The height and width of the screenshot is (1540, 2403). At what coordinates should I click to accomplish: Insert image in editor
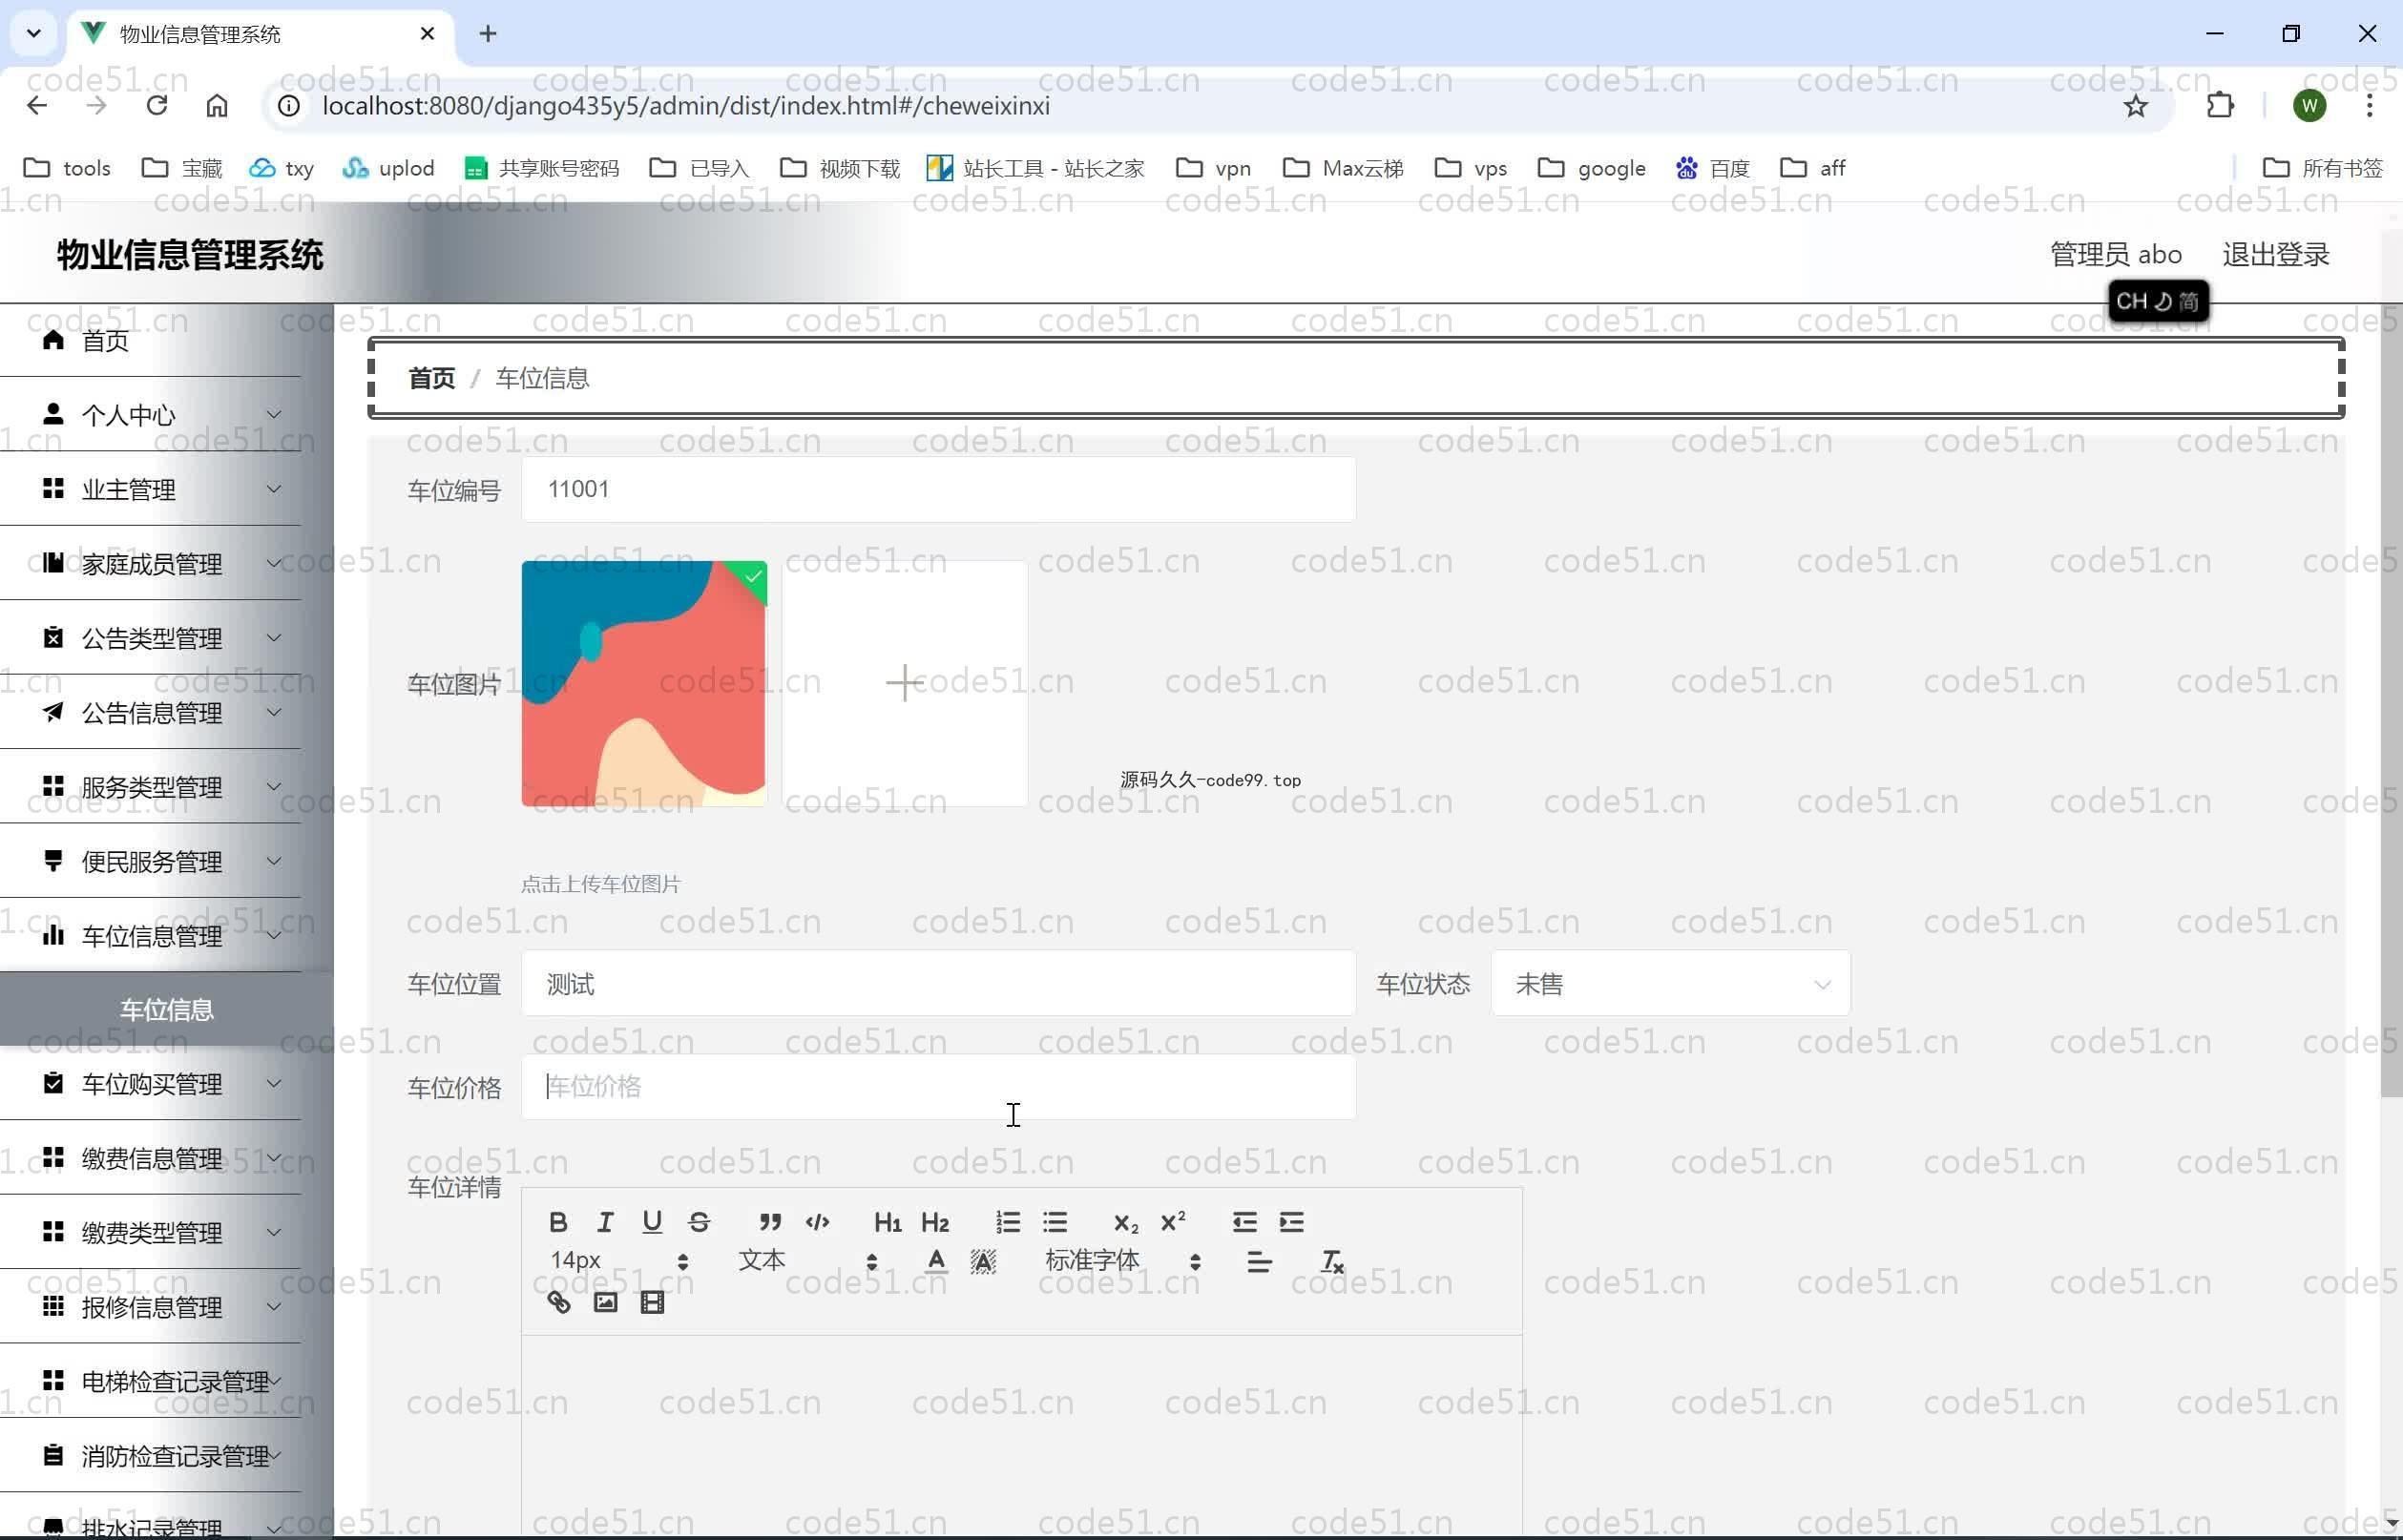pos(605,1303)
